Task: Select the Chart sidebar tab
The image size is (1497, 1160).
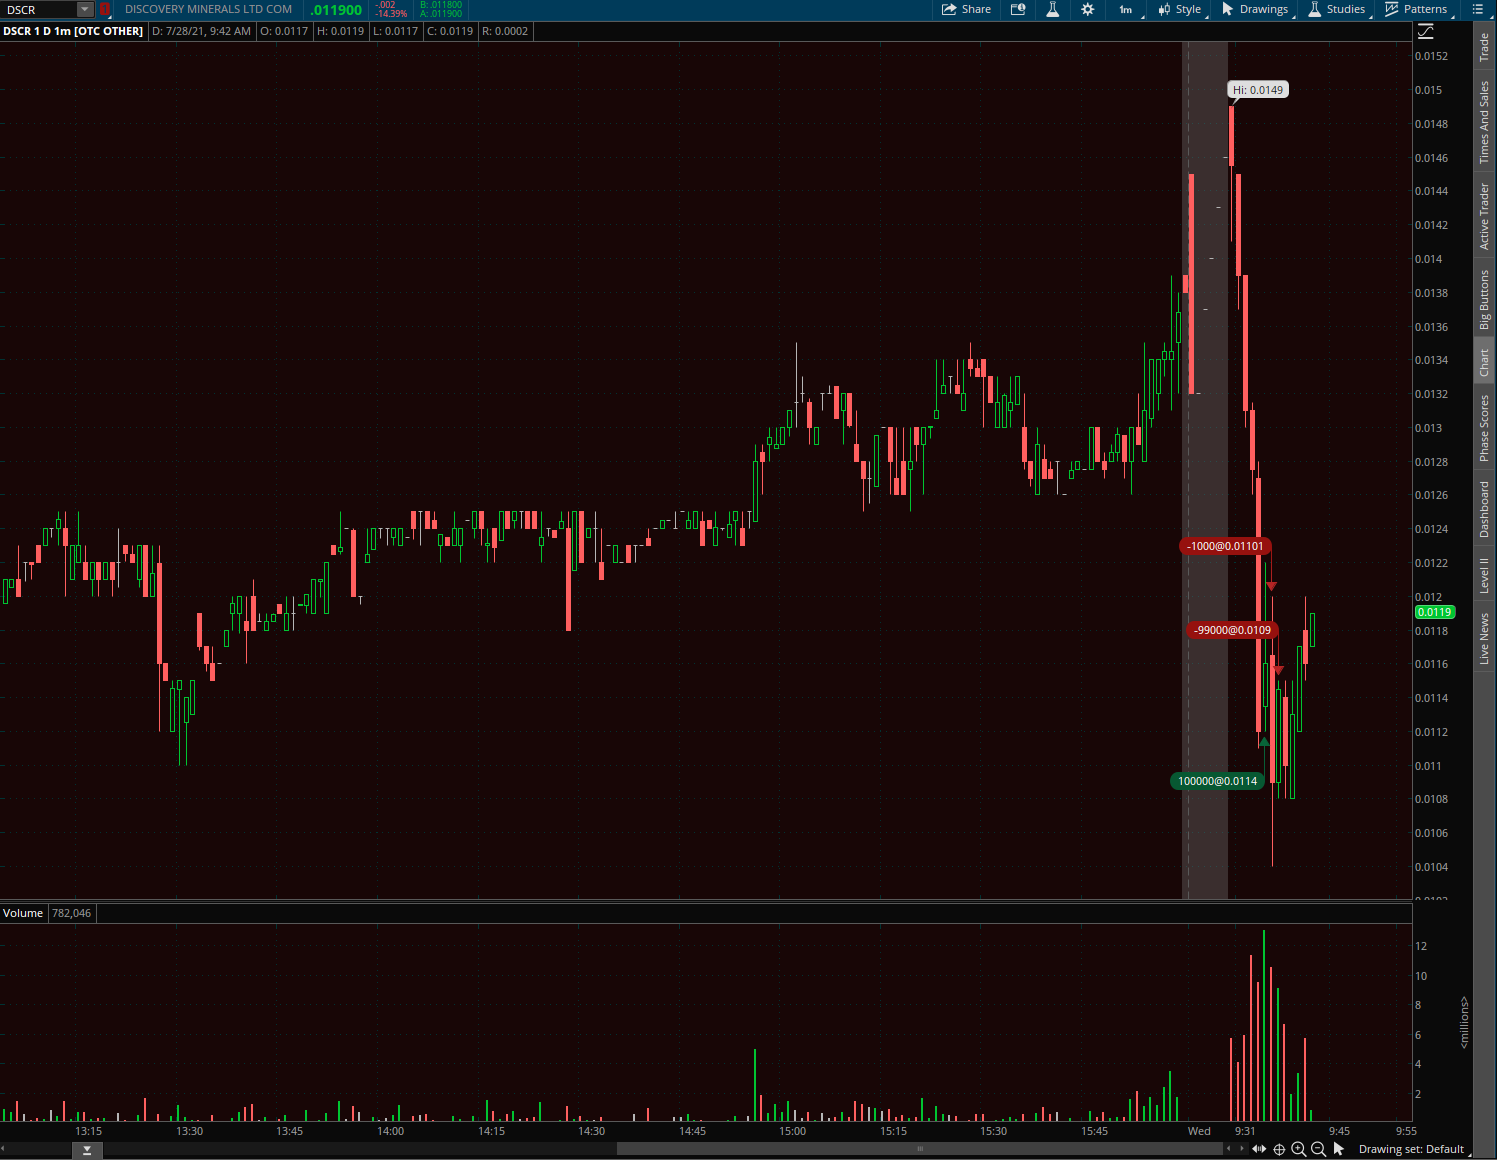Action: coord(1485,362)
